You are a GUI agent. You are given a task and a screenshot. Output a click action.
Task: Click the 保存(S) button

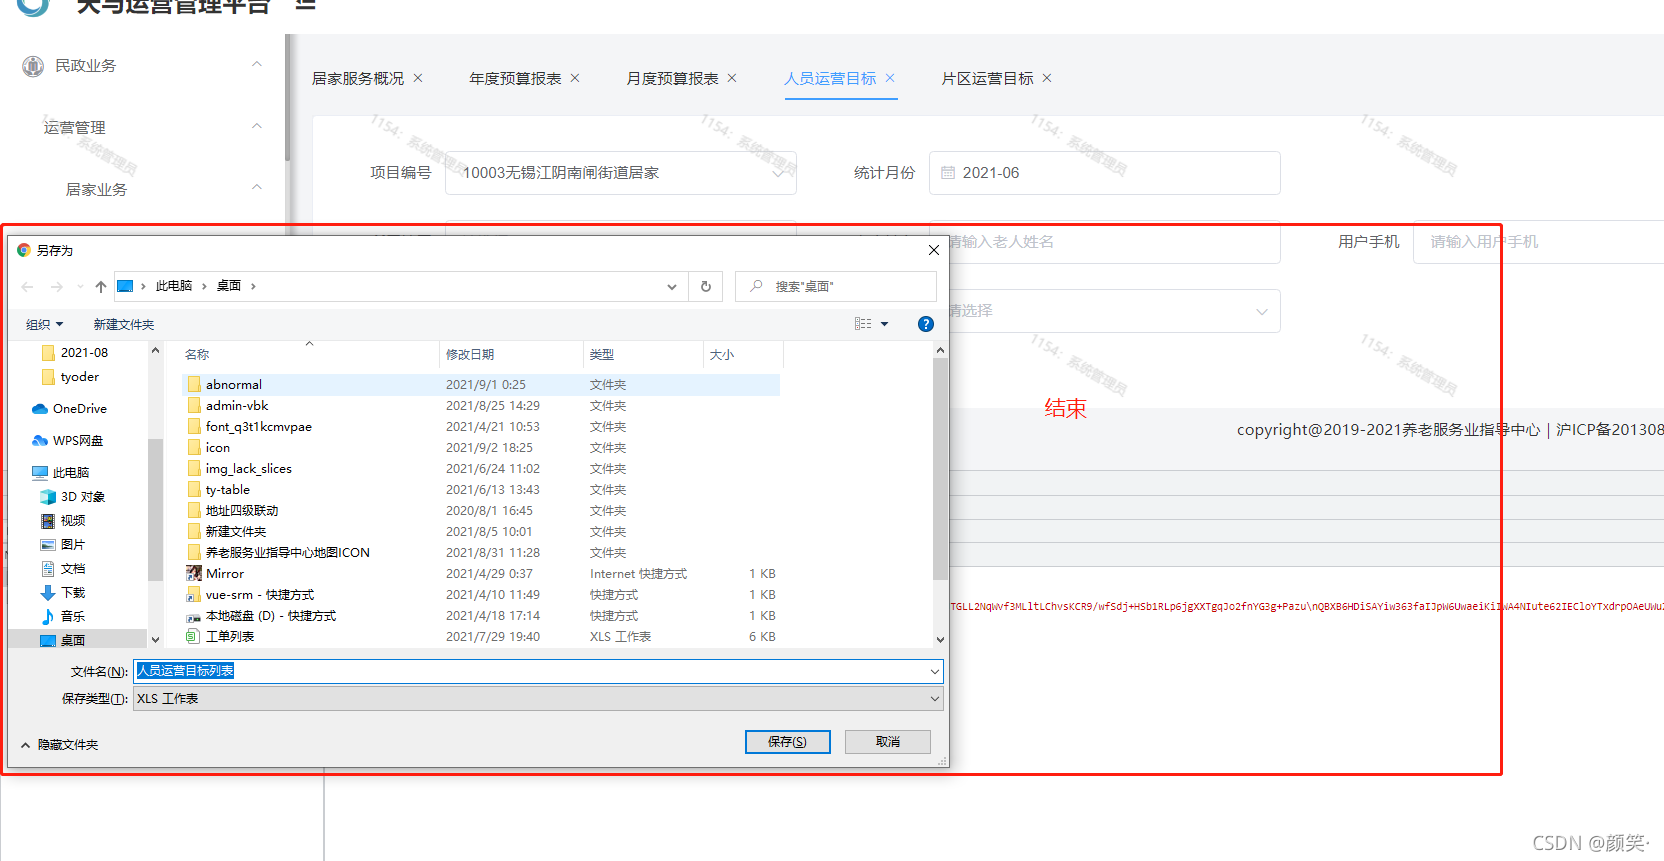pos(788,742)
